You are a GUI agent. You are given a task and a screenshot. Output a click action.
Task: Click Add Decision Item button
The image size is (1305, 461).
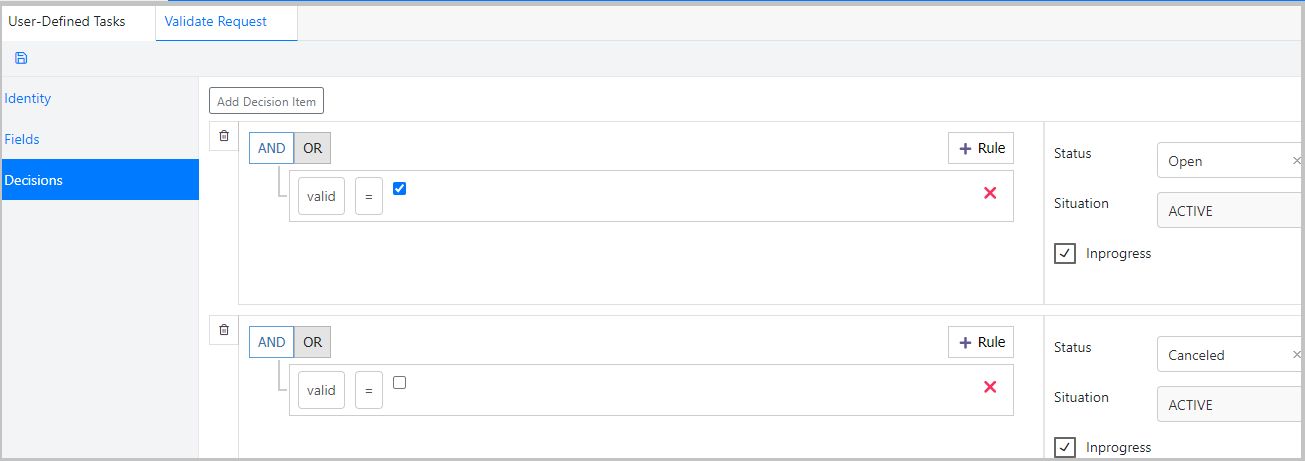click(266, 101)
